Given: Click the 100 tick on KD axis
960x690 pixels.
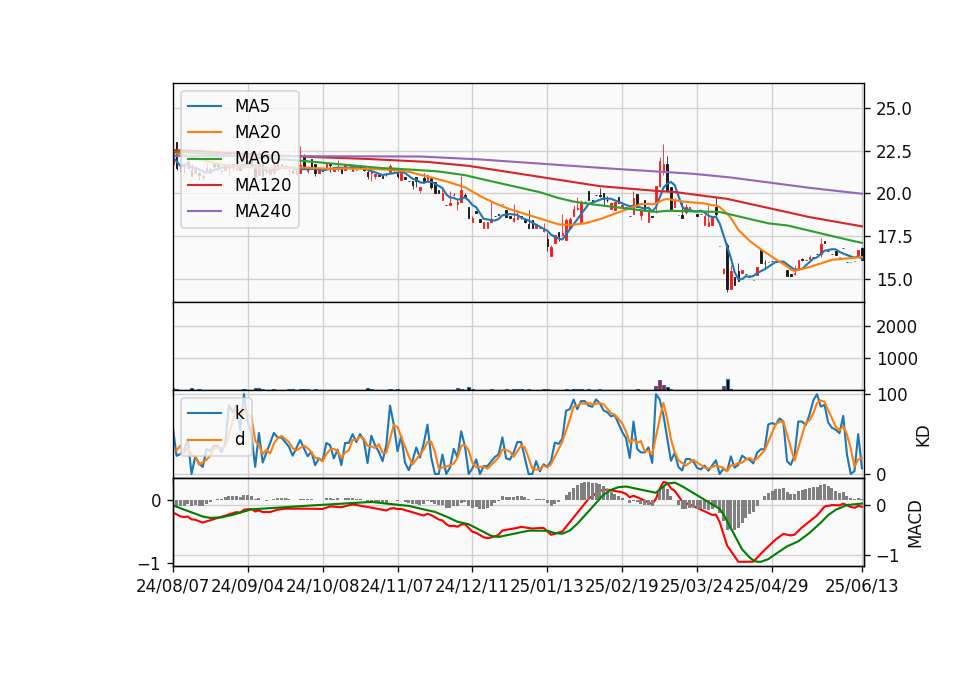Looking at the screenshot, I should tap(892, 395).
